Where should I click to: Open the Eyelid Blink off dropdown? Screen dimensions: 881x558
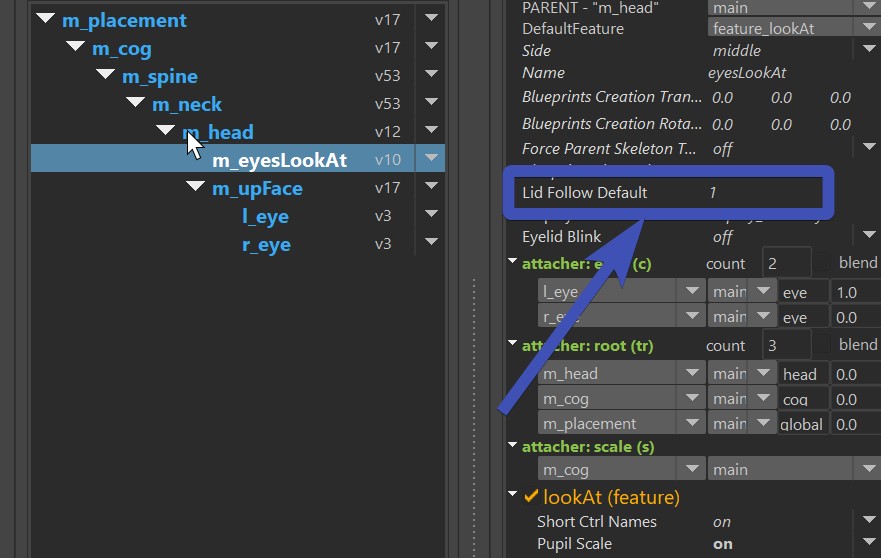coord(868,235)
